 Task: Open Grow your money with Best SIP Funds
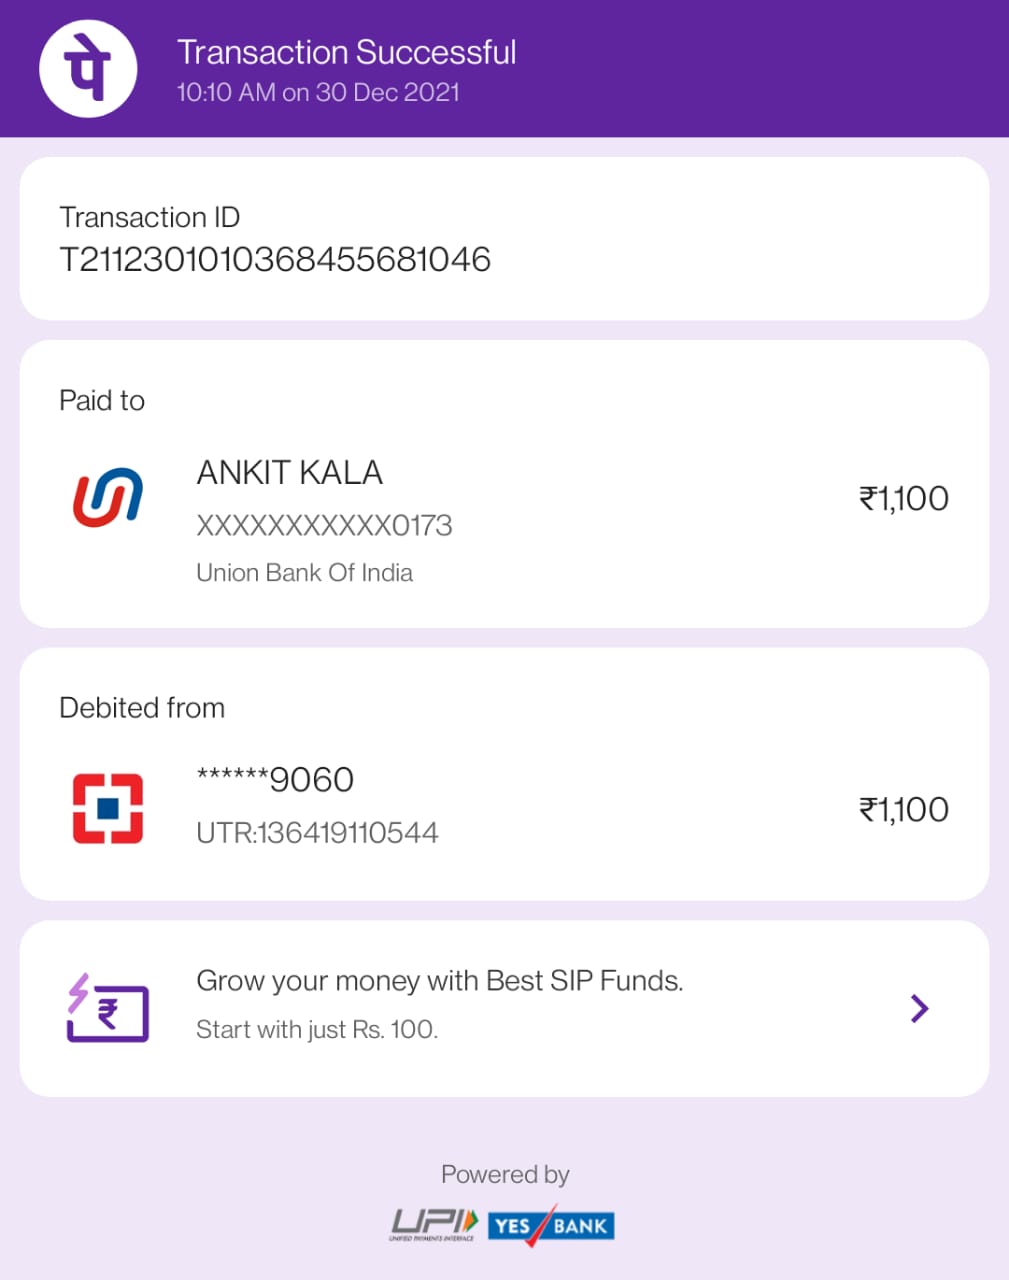point(439,981)
